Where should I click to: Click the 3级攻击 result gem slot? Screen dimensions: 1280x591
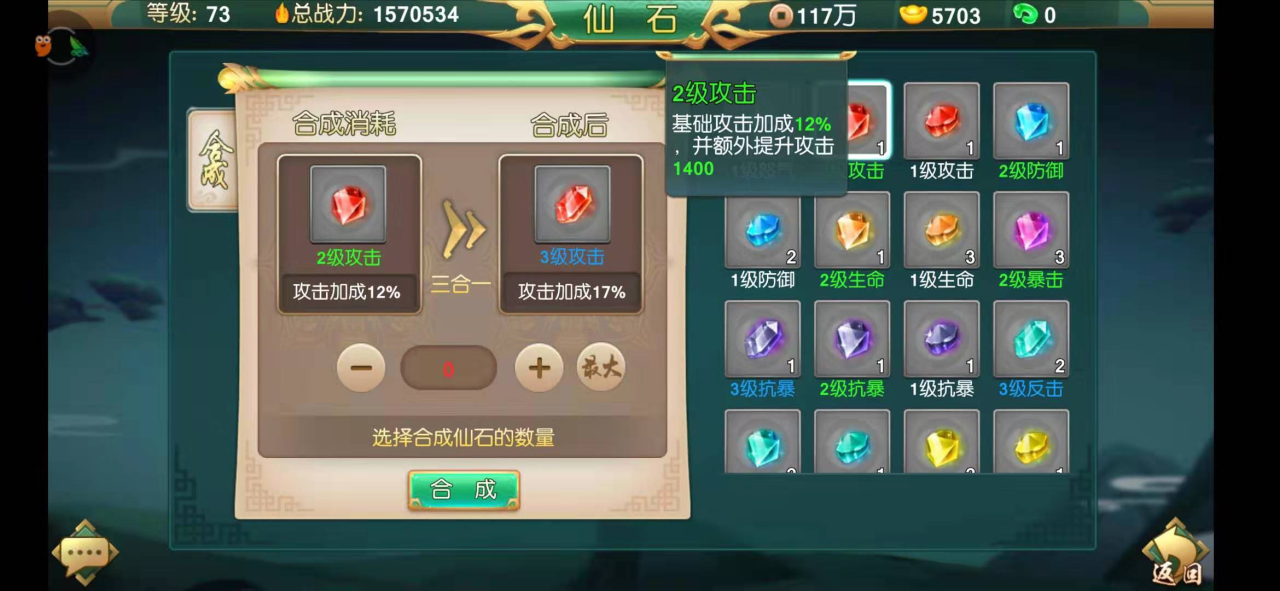[572, 204]
